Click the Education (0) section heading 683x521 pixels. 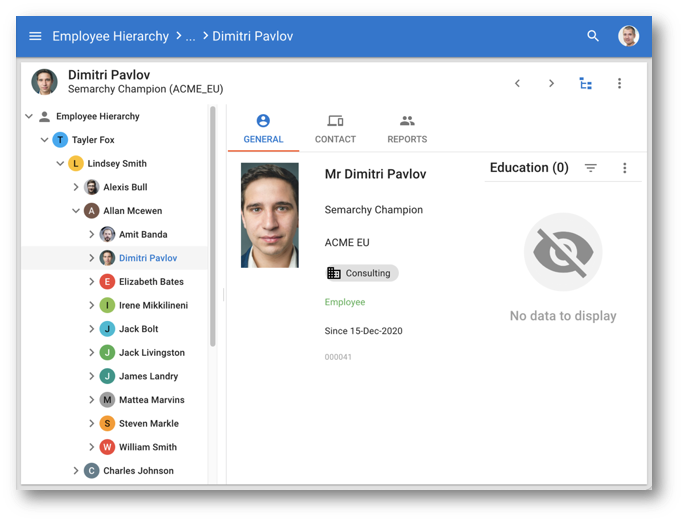[x=529, y=168]
